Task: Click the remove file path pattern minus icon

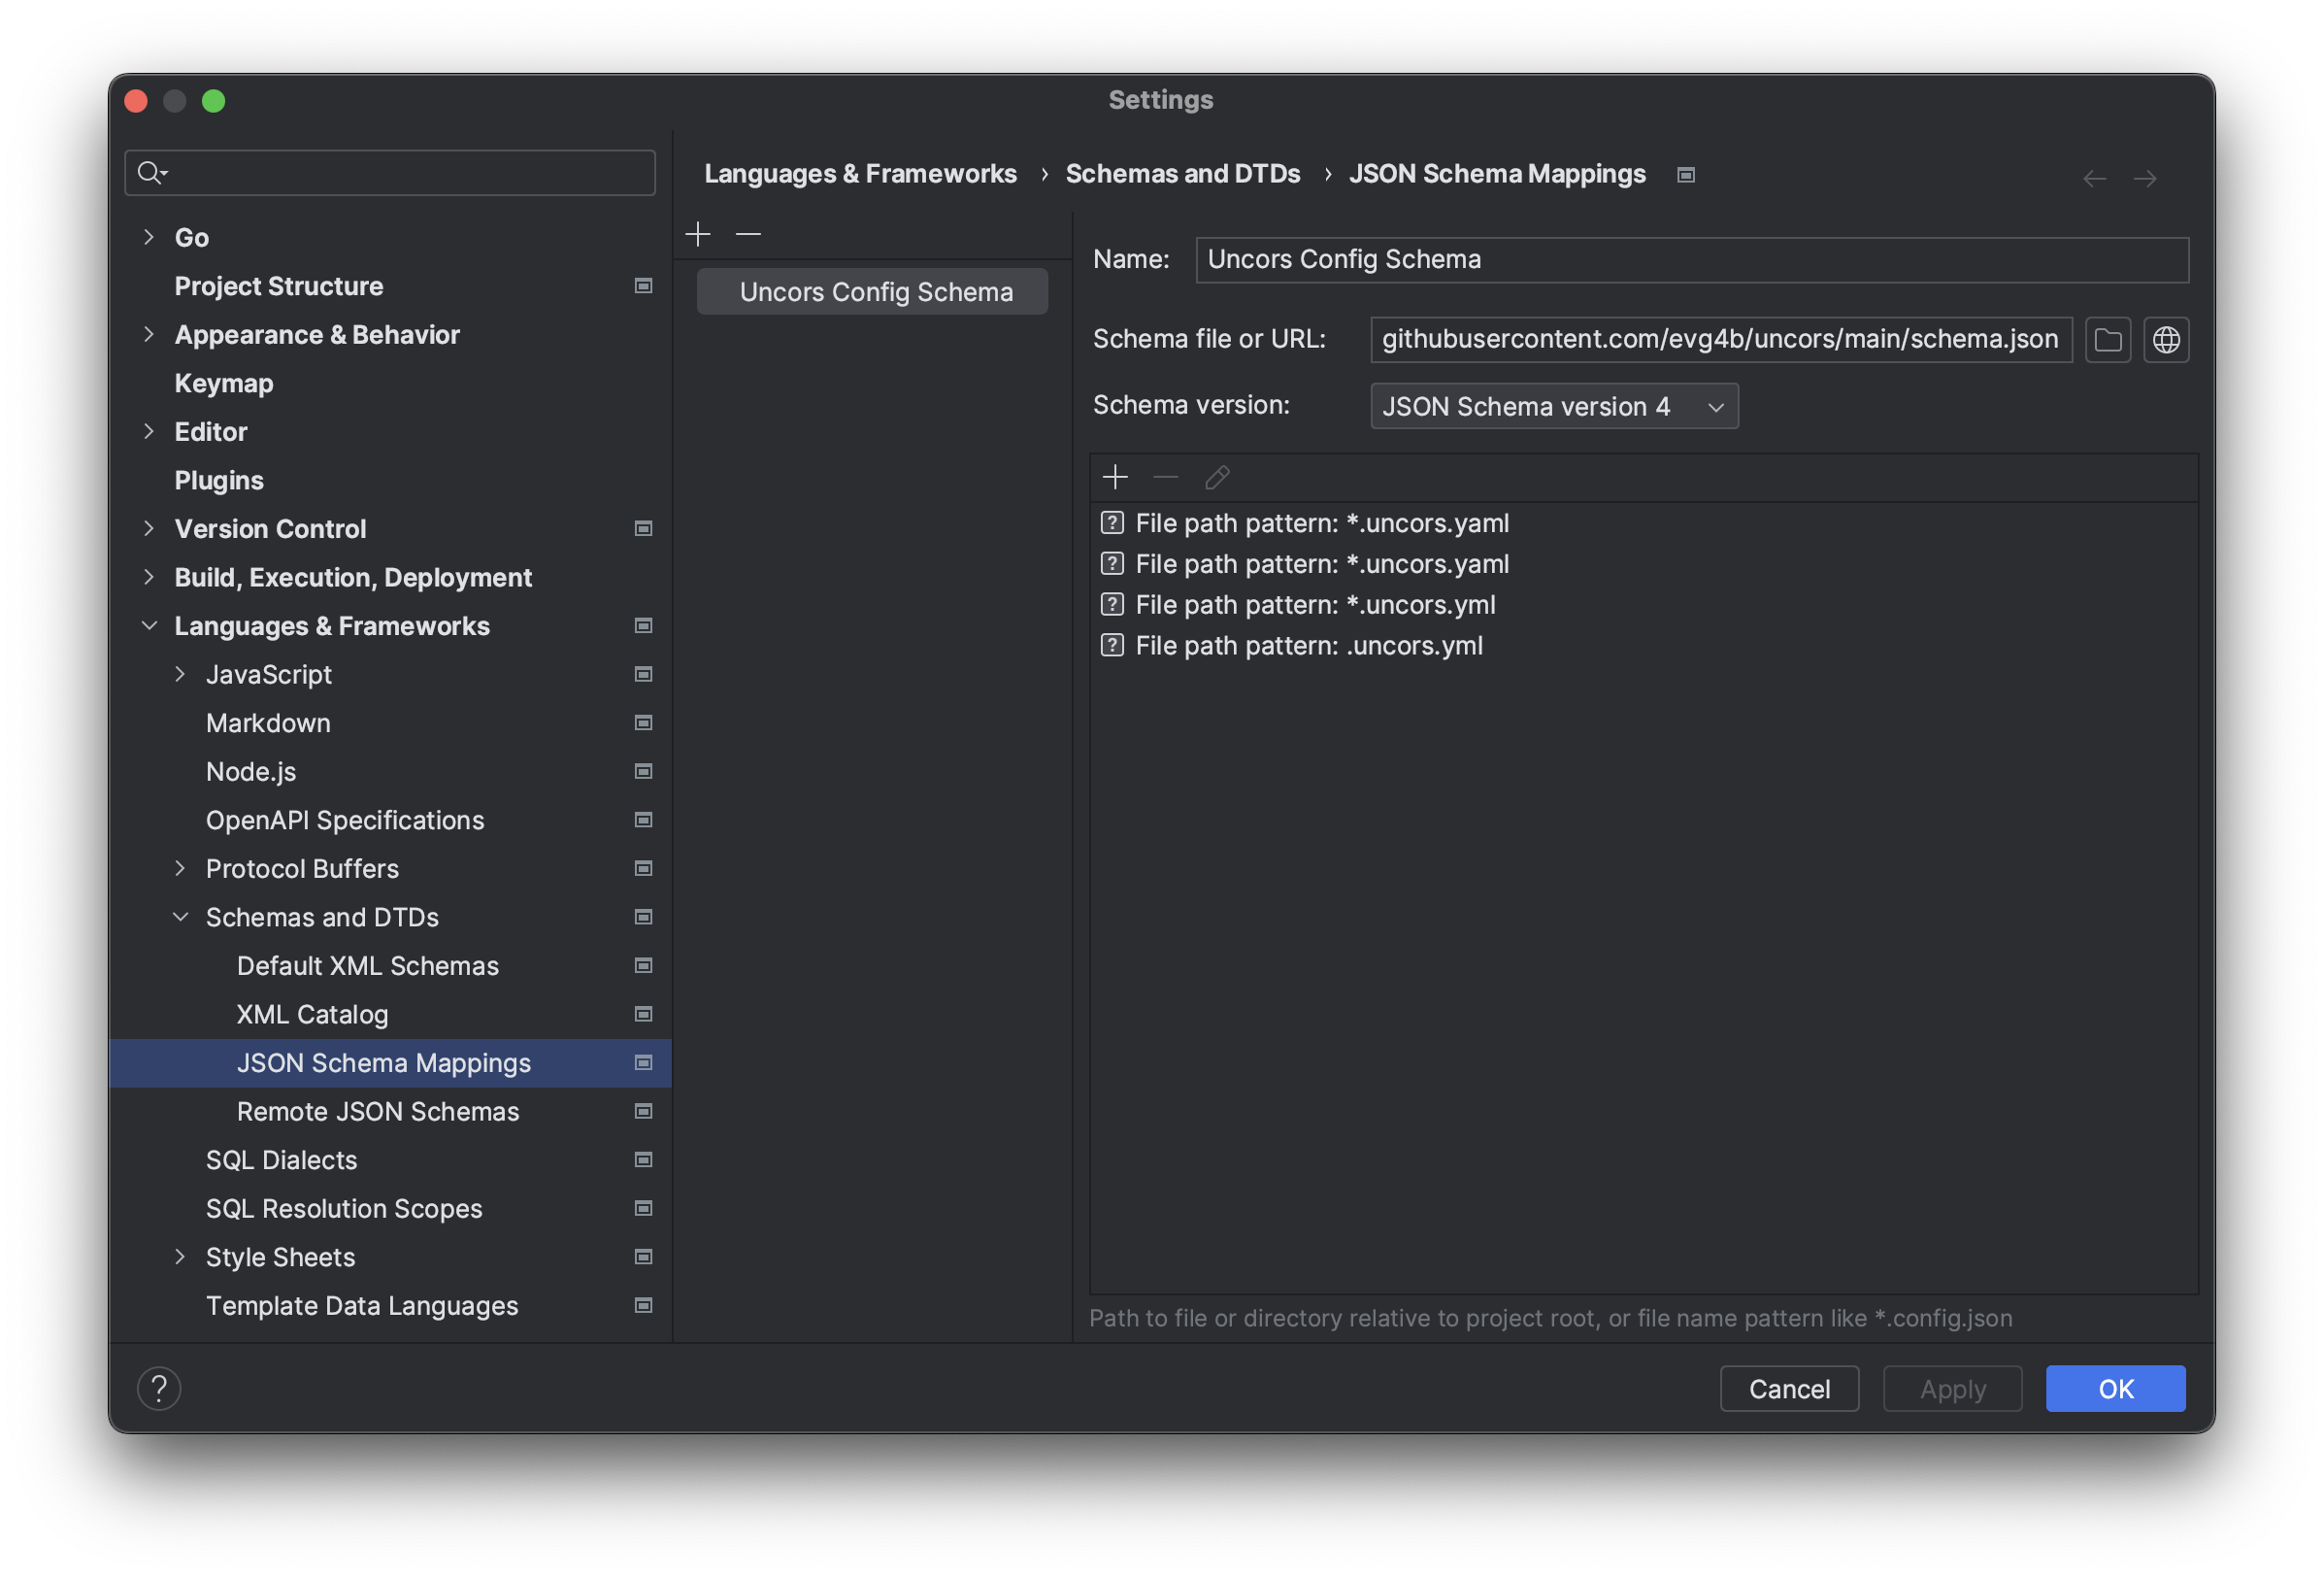Action: (1163, 475)
